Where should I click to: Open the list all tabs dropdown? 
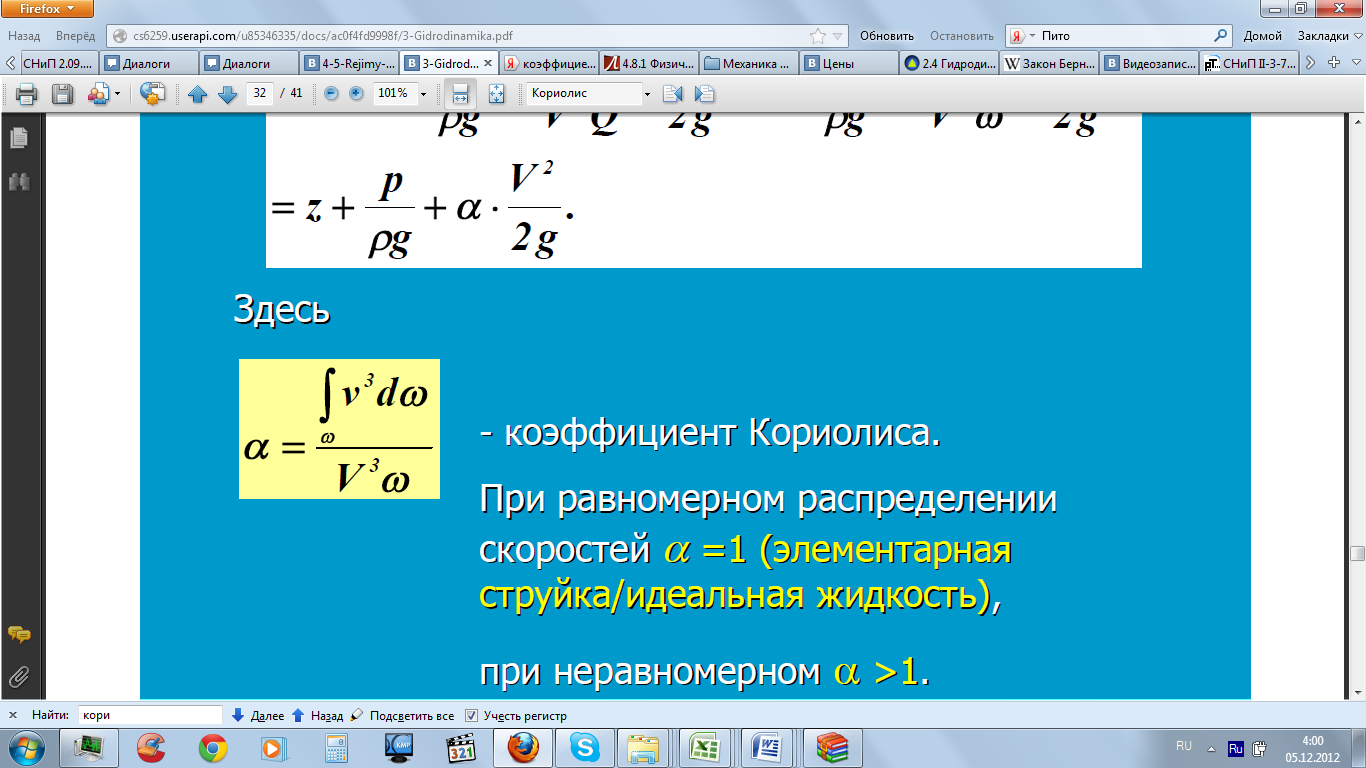[1354, 63]
